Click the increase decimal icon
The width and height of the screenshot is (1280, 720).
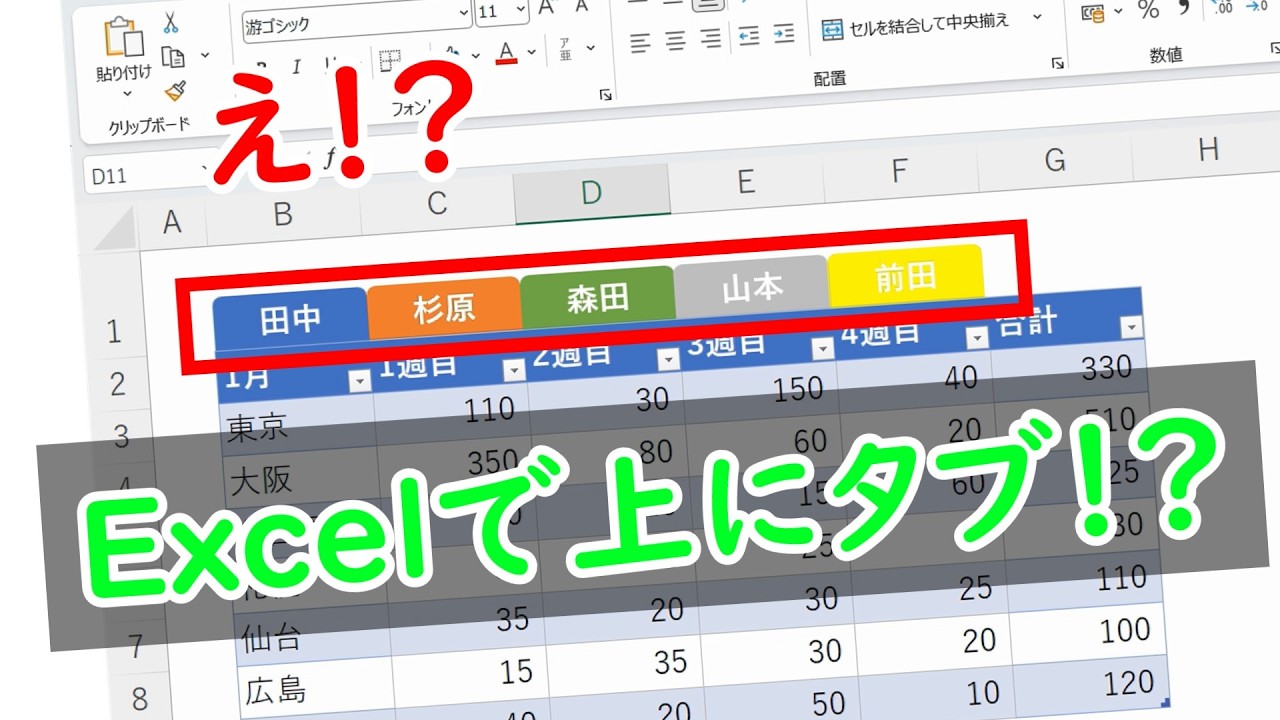pyautogui.click(x=1222, y=8)
